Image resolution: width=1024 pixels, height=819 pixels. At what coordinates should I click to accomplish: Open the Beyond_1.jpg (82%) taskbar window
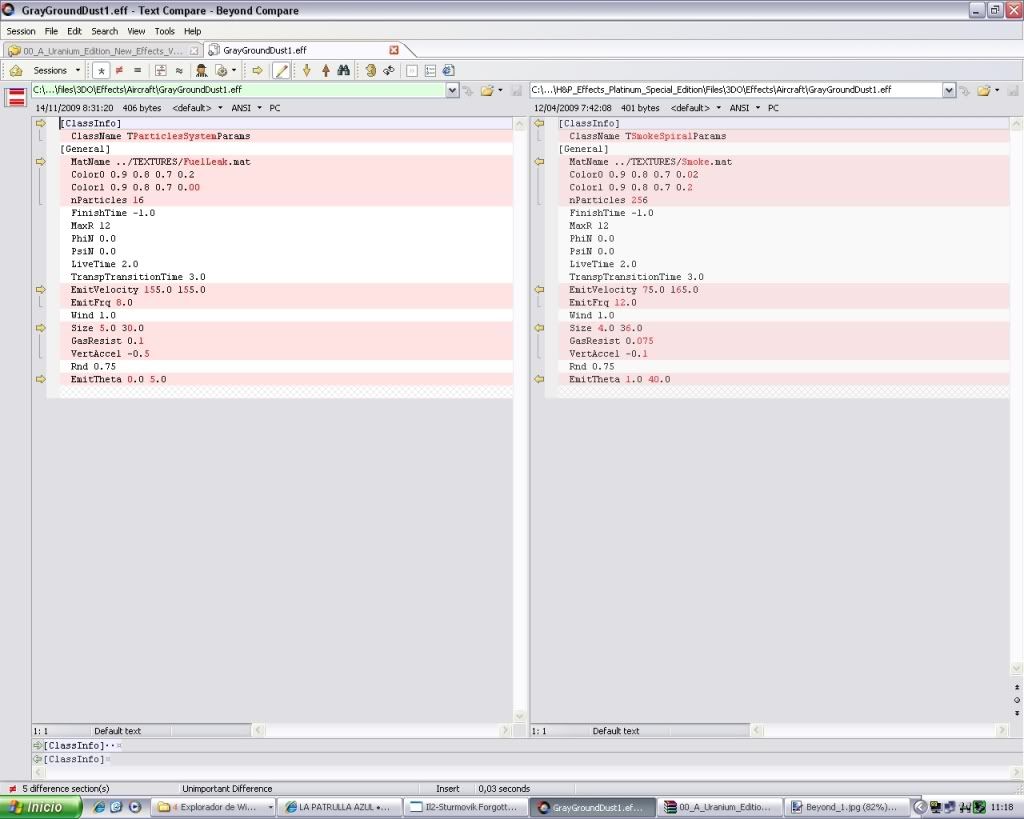[848, 807]
